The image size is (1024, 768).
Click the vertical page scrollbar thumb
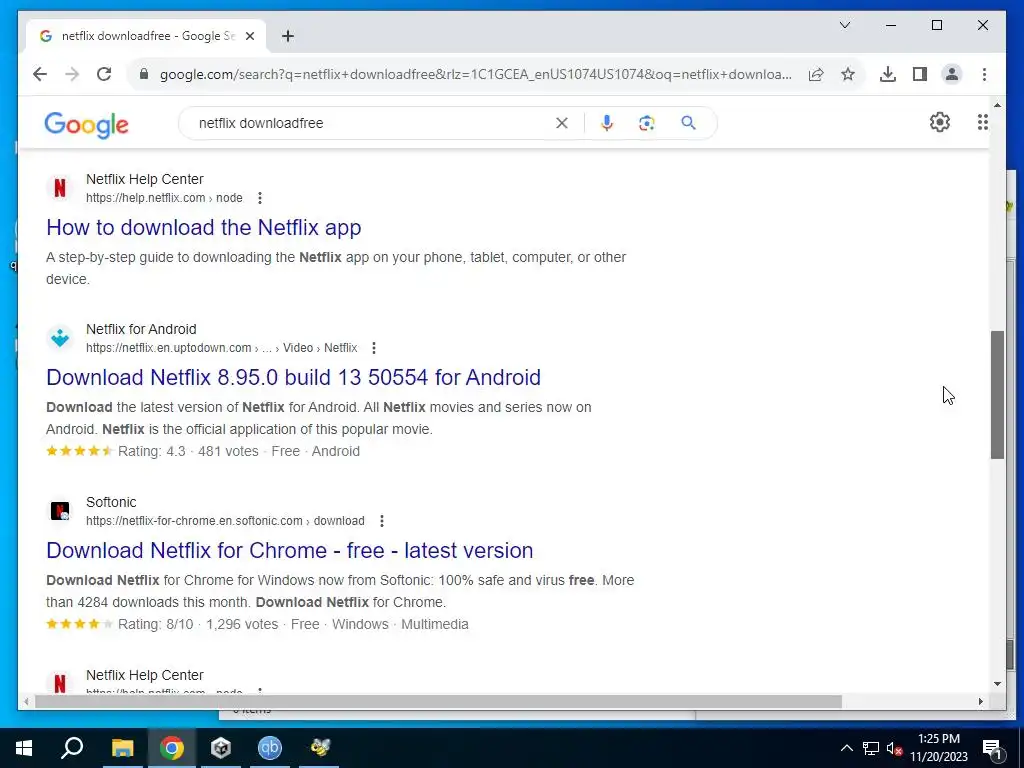[997, 394]
